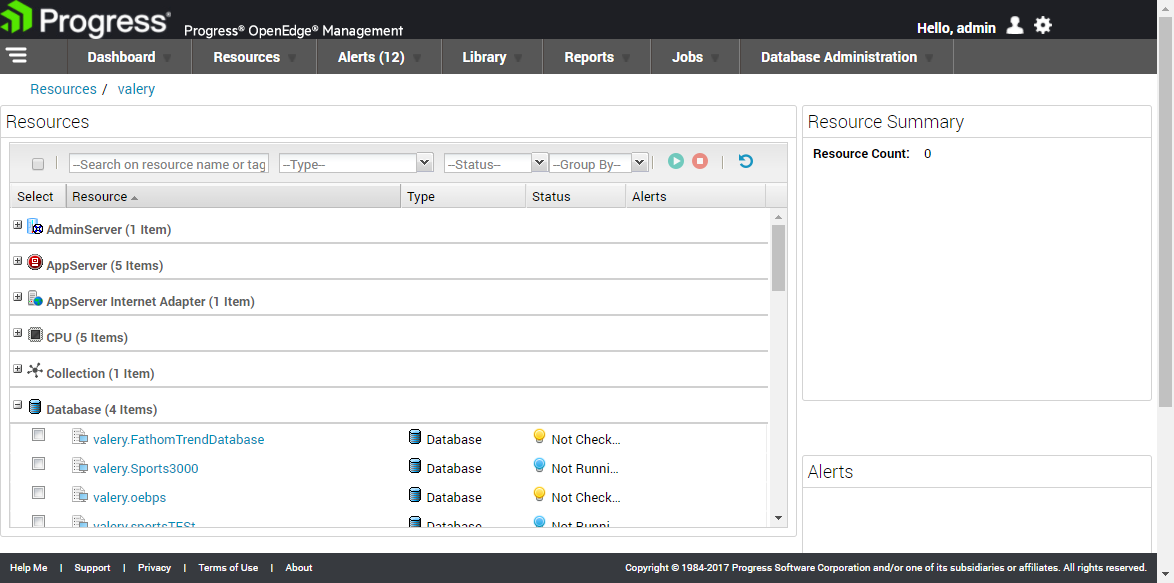Check the valery.Sports3000 checkbox
Viewport: 1174px width, 583px height.
point(38,464)
